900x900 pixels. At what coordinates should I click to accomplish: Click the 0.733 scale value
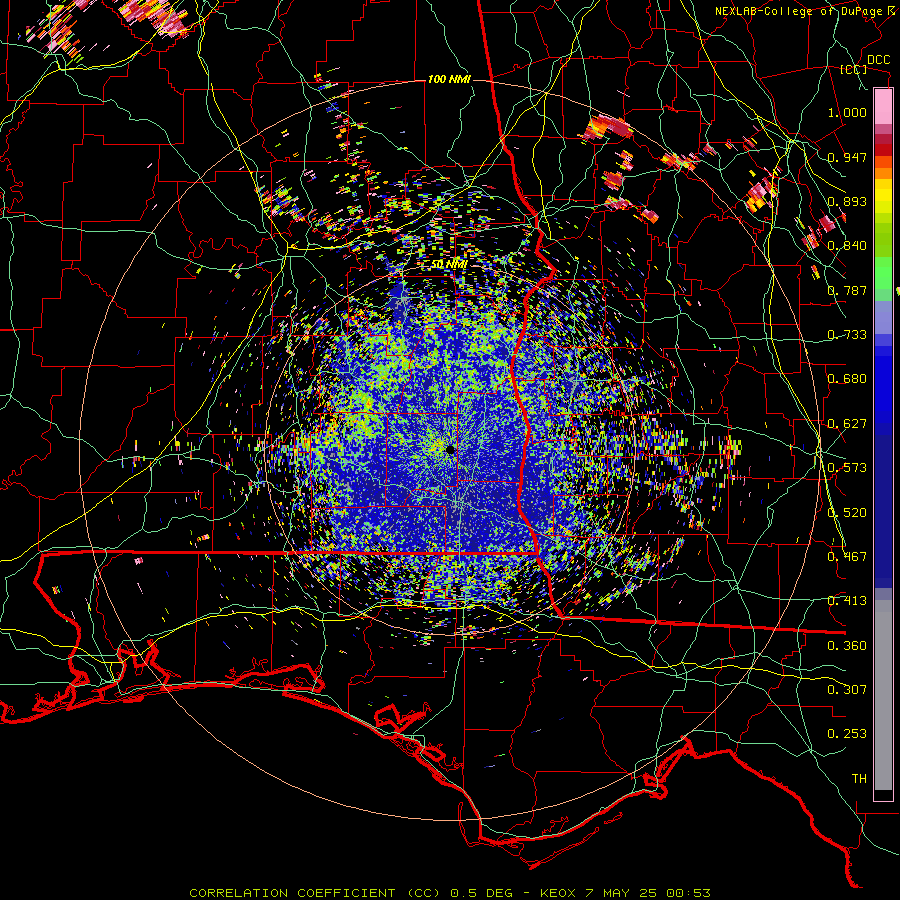847,335
